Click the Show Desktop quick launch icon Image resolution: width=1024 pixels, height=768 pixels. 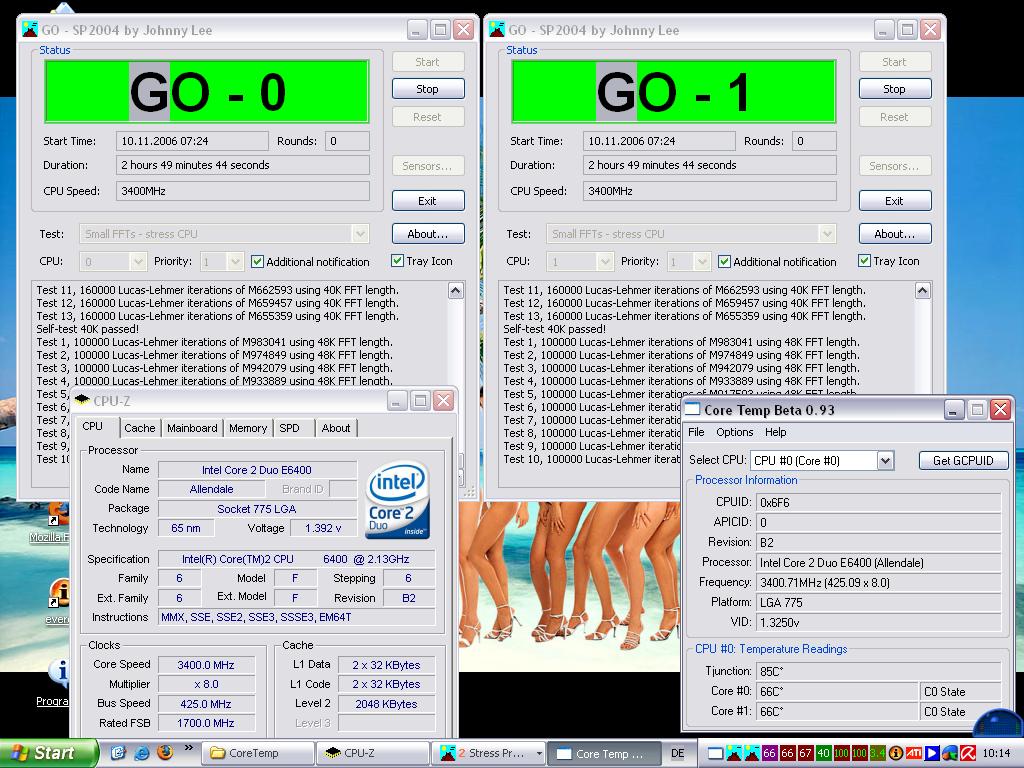point(118,753)
